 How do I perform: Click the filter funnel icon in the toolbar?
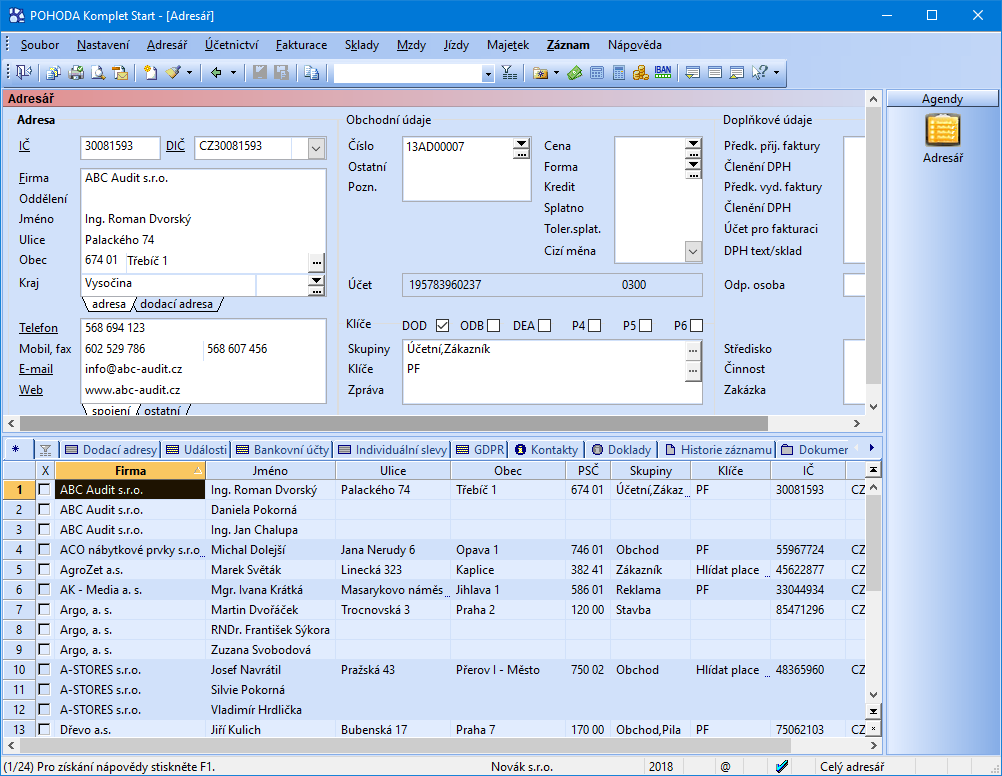point(509,73)
